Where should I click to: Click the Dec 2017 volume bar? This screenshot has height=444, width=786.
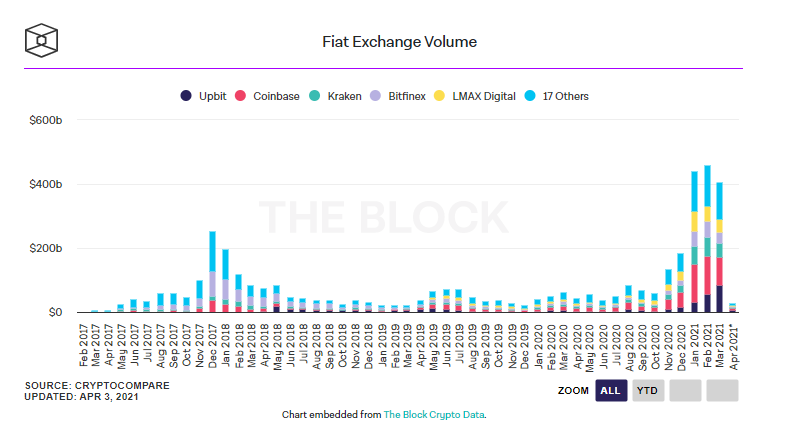point(212,272)
